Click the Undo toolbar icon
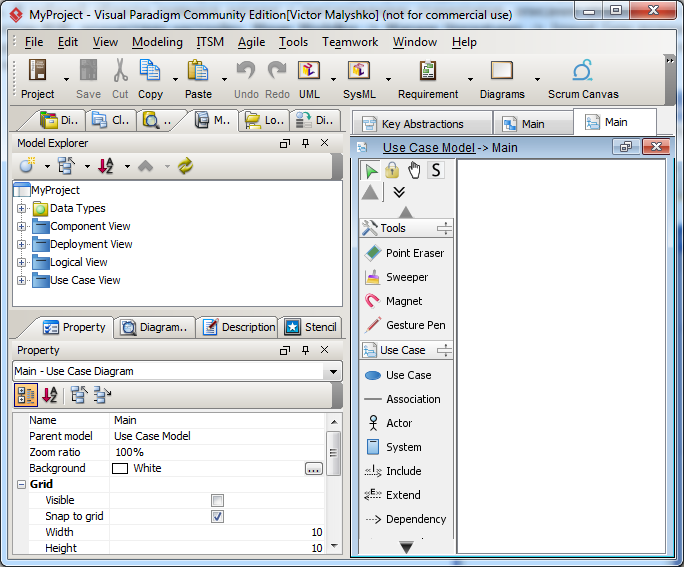This screenshot has width=684, height=567. [x=246, y=79]
